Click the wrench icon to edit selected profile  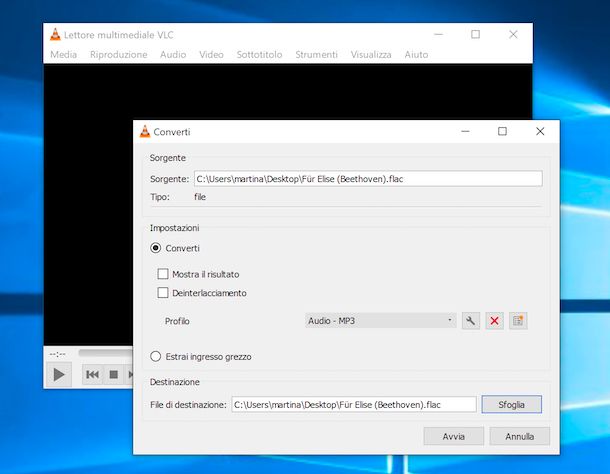(x=471, y=321)
